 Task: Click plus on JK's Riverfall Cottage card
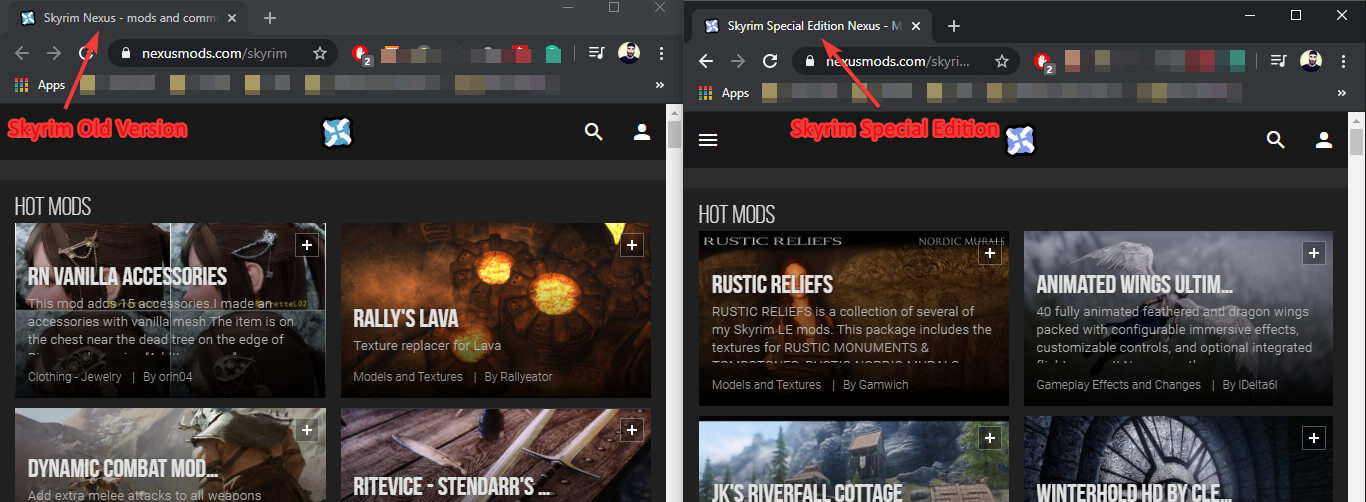(x=990, y=438)
